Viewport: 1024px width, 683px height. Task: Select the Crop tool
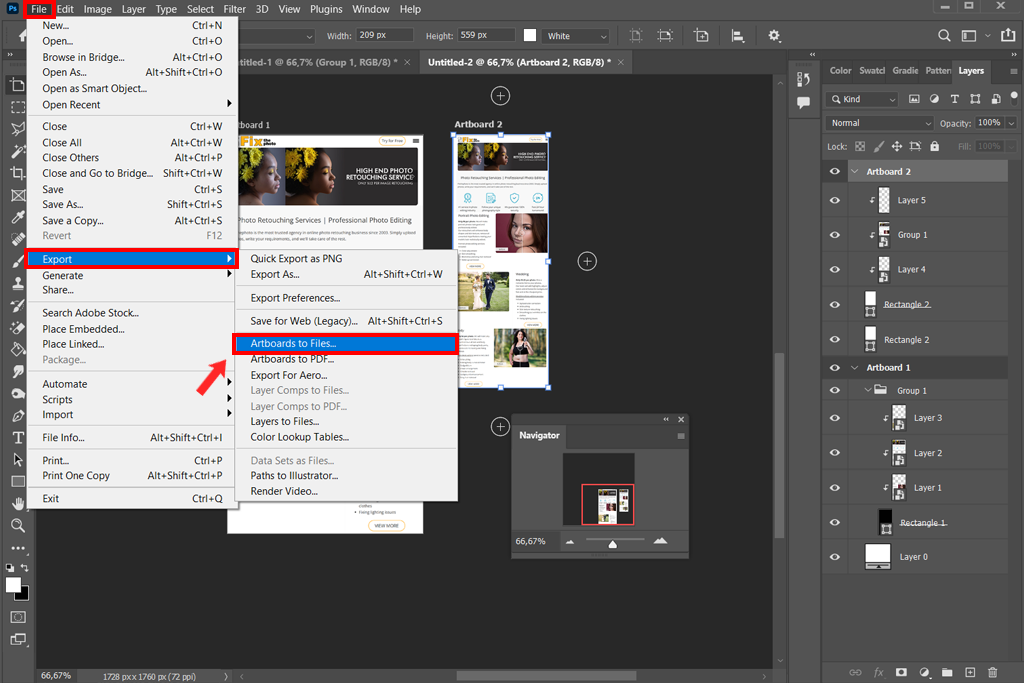[x=18, y=173]
